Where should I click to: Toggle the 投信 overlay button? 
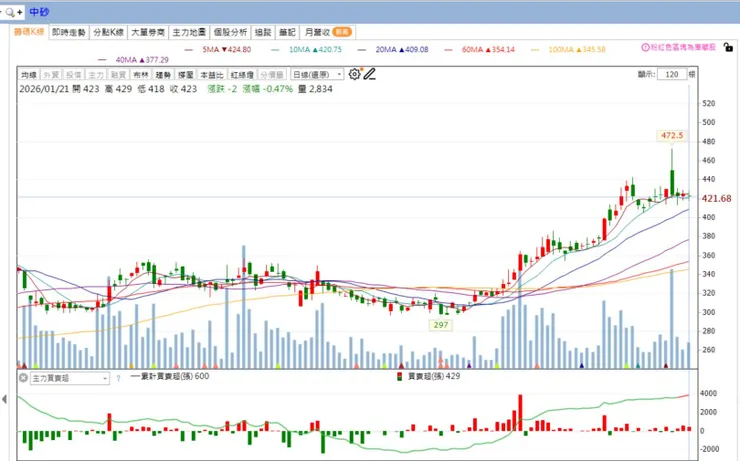(x=74, y=75)
